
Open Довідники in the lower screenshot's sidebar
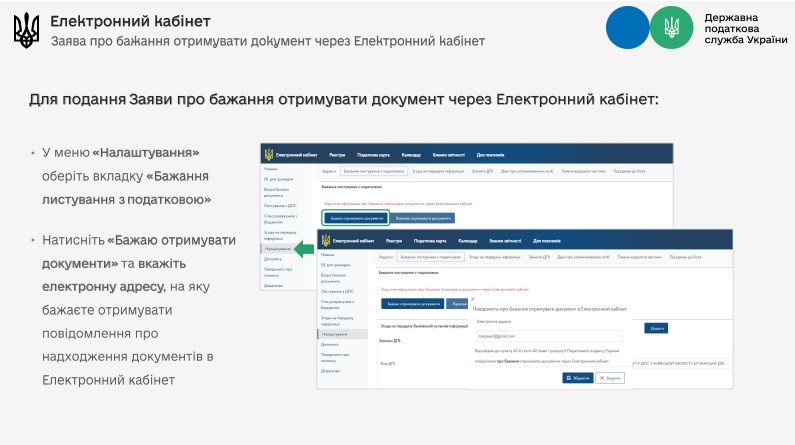click(330, 370)
